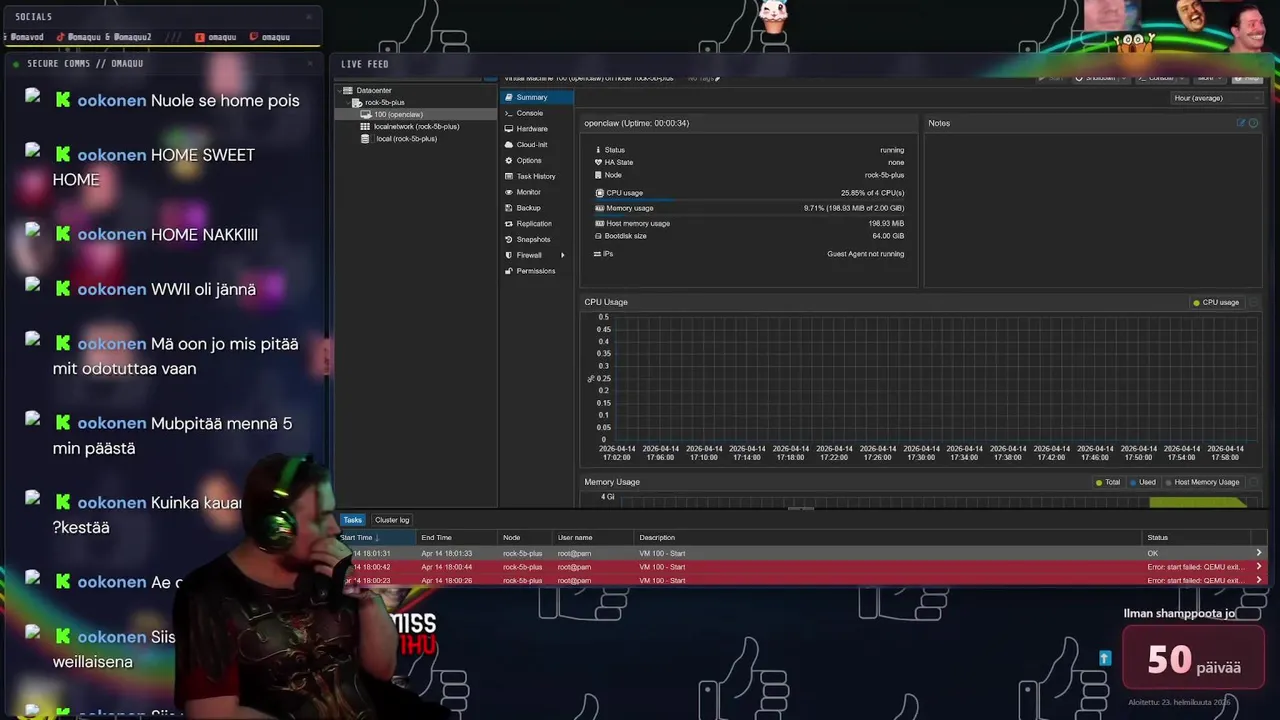
Task: Expand the OK task row arrow
Action: pyautogui.click(x=1258, y=553)
